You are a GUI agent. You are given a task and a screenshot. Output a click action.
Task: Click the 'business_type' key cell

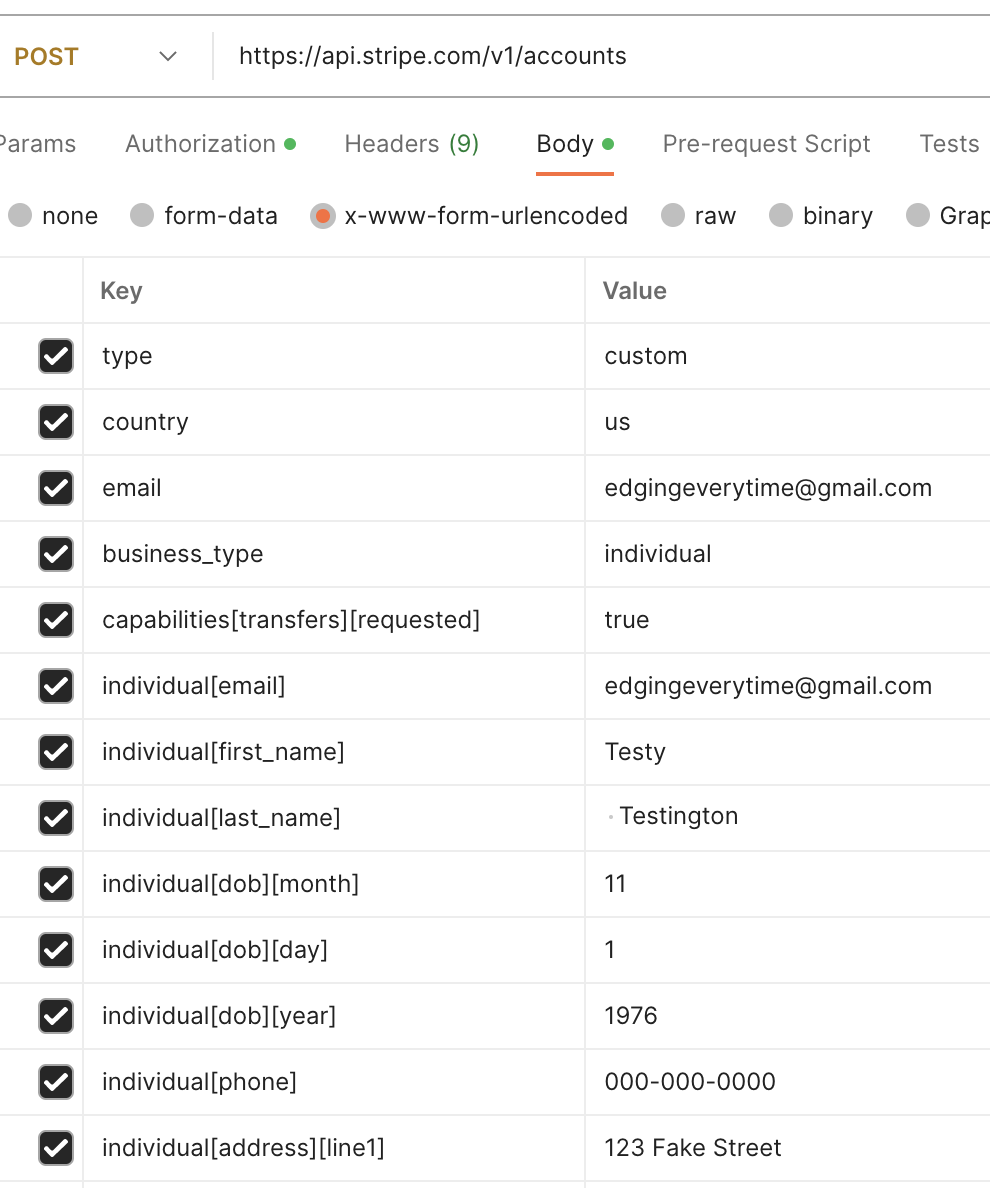point(334,554)
